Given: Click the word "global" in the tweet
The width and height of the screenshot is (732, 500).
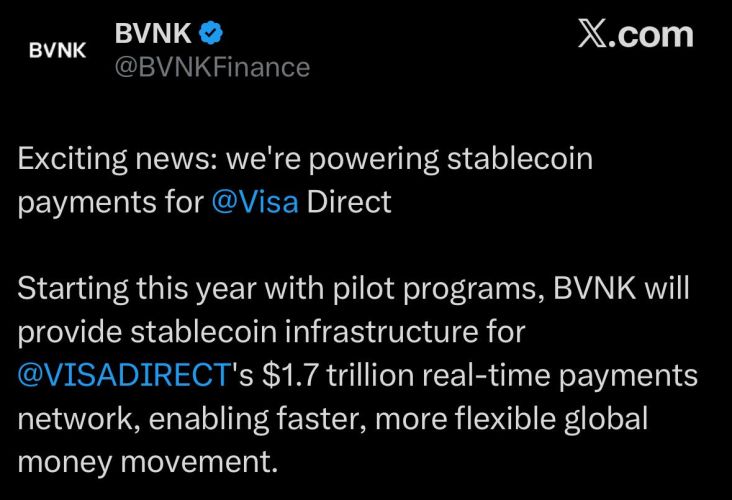Looking at the screenshot, I should click(603, 418).
